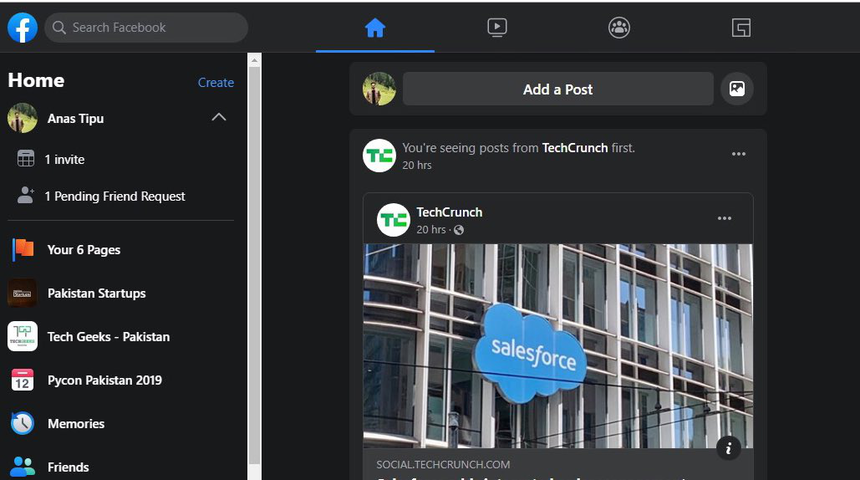Open the Gaming tab icon

coord(741,27)
